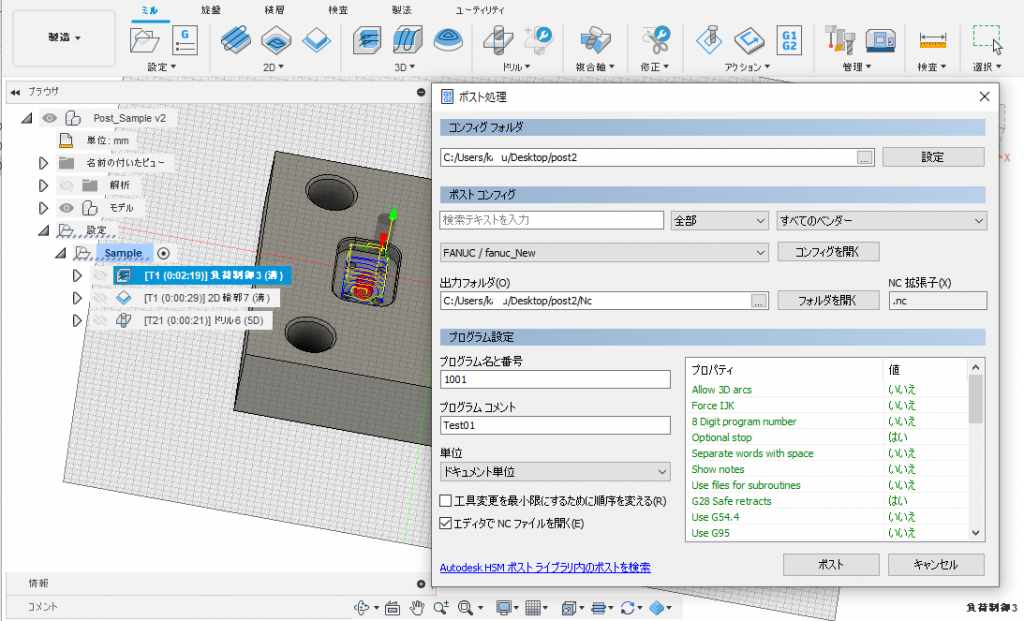Click the プログラム名と番号 1001 field
1024x621 pixels.
click(555, 379)
